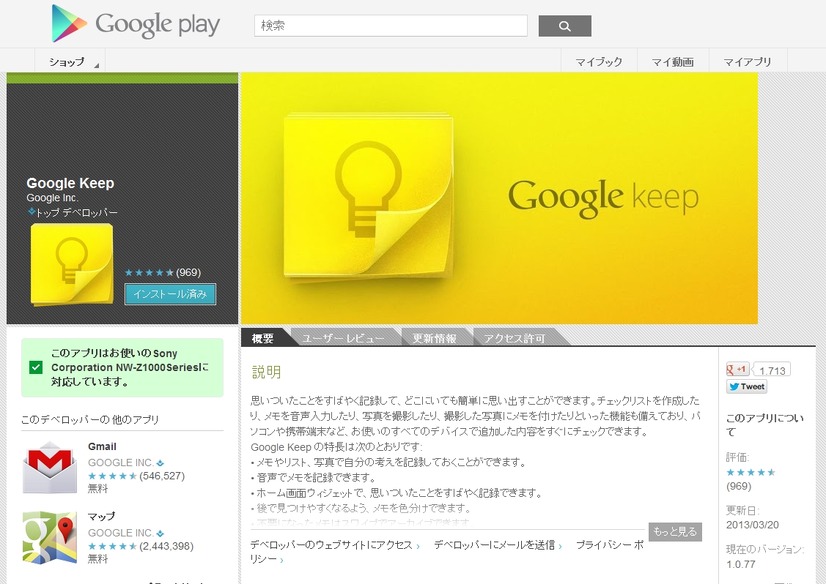
Task: Click the トップ デベロッパー label
Action: [x=77, y=212]
